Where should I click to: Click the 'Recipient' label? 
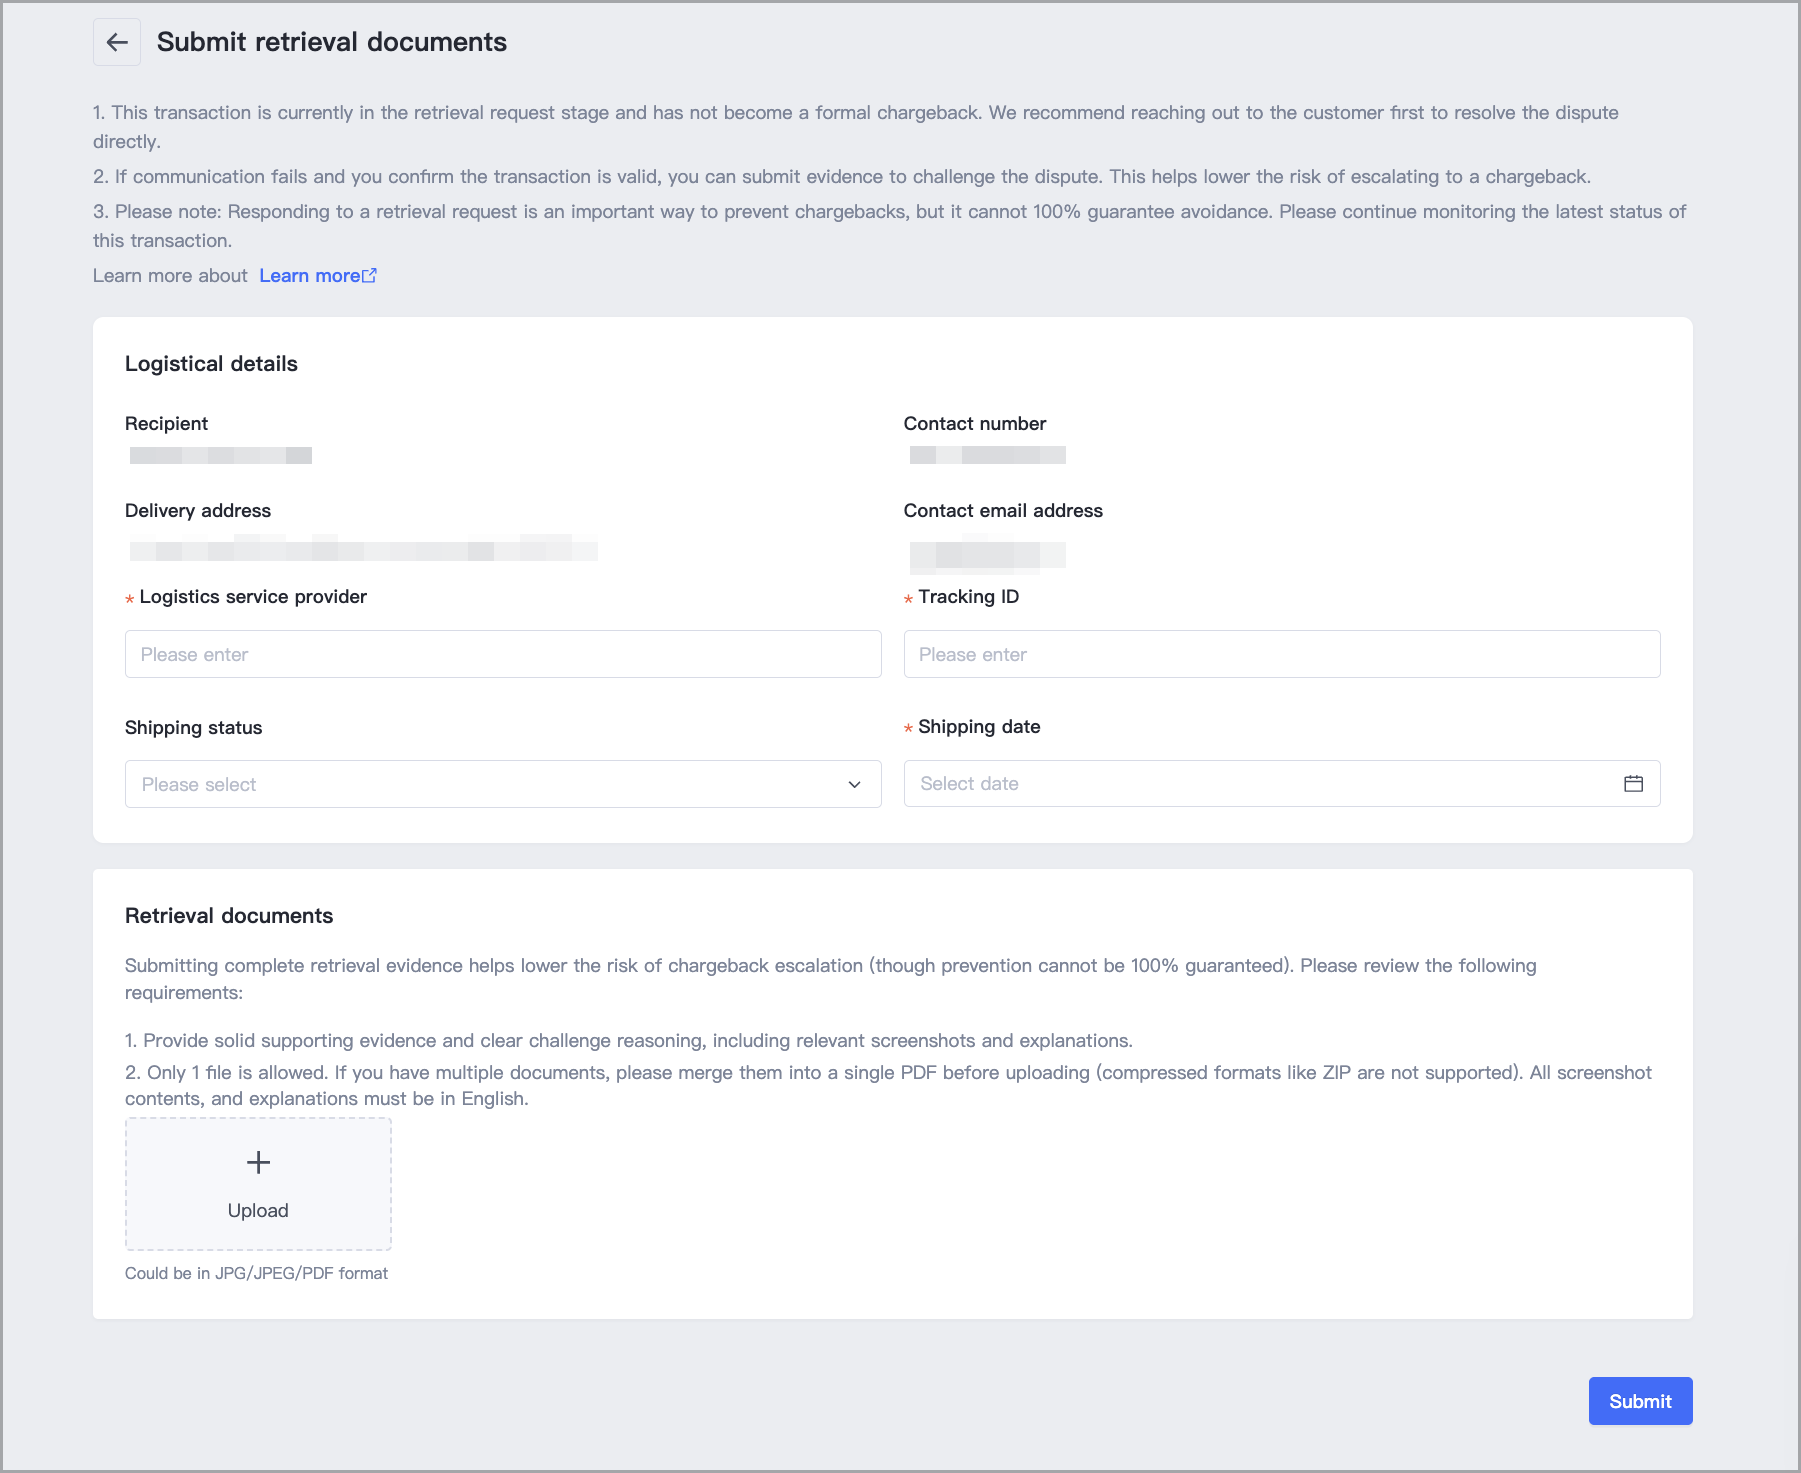(x=166, y=424)
